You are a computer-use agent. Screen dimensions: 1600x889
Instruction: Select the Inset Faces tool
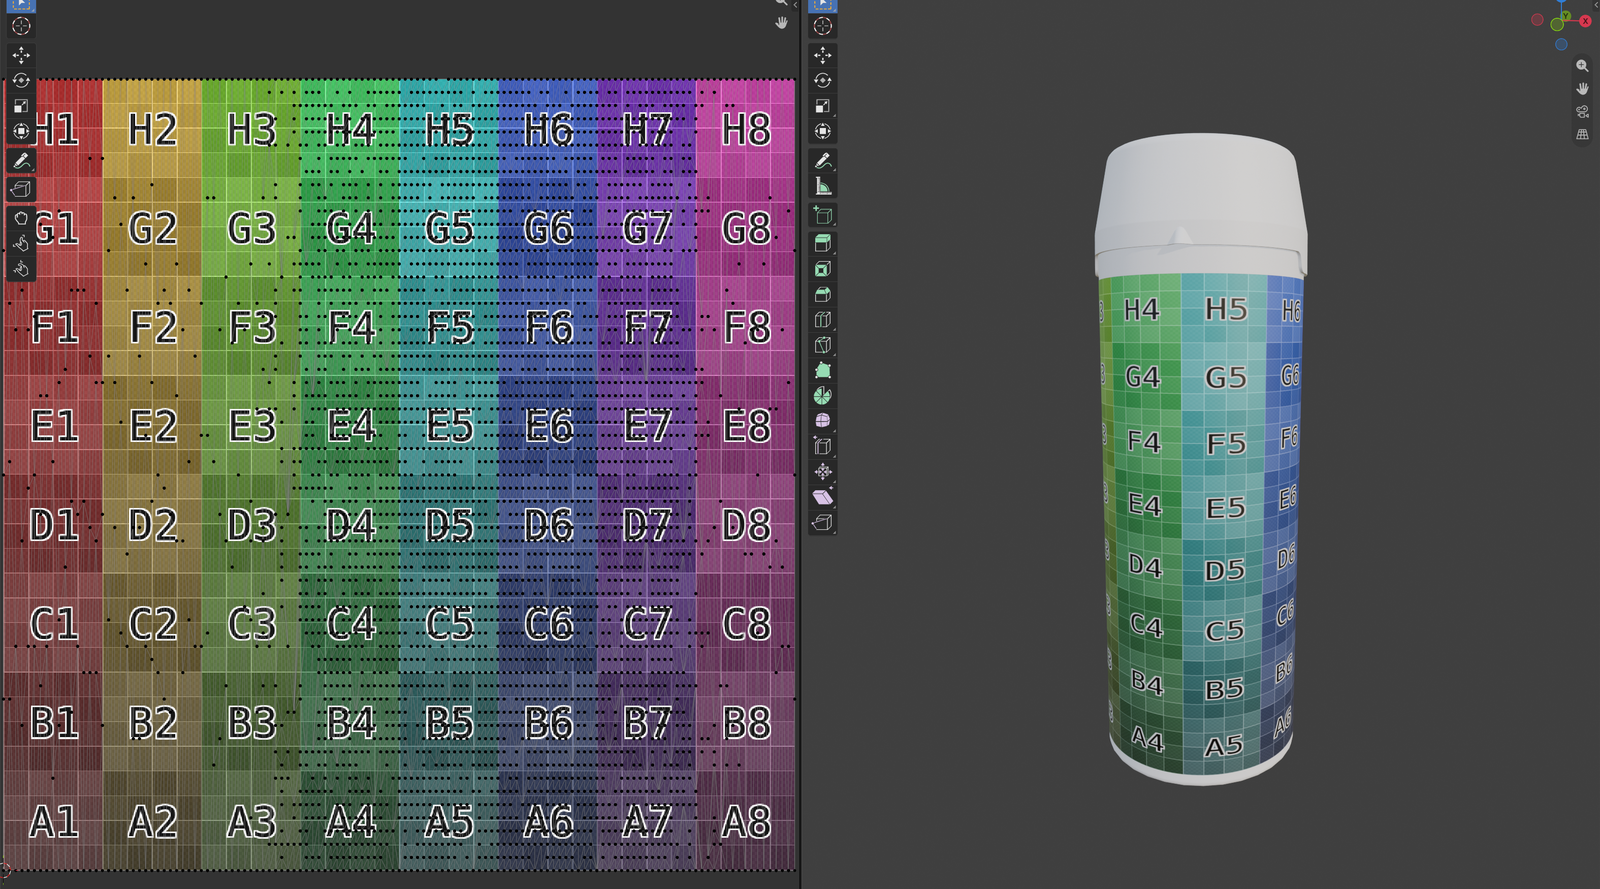(823, 269)
